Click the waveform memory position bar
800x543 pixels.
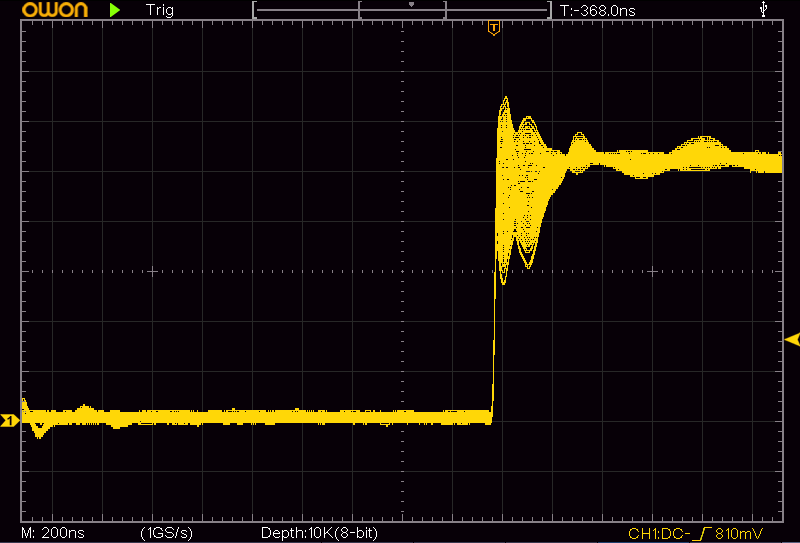[x=402, y=10]
